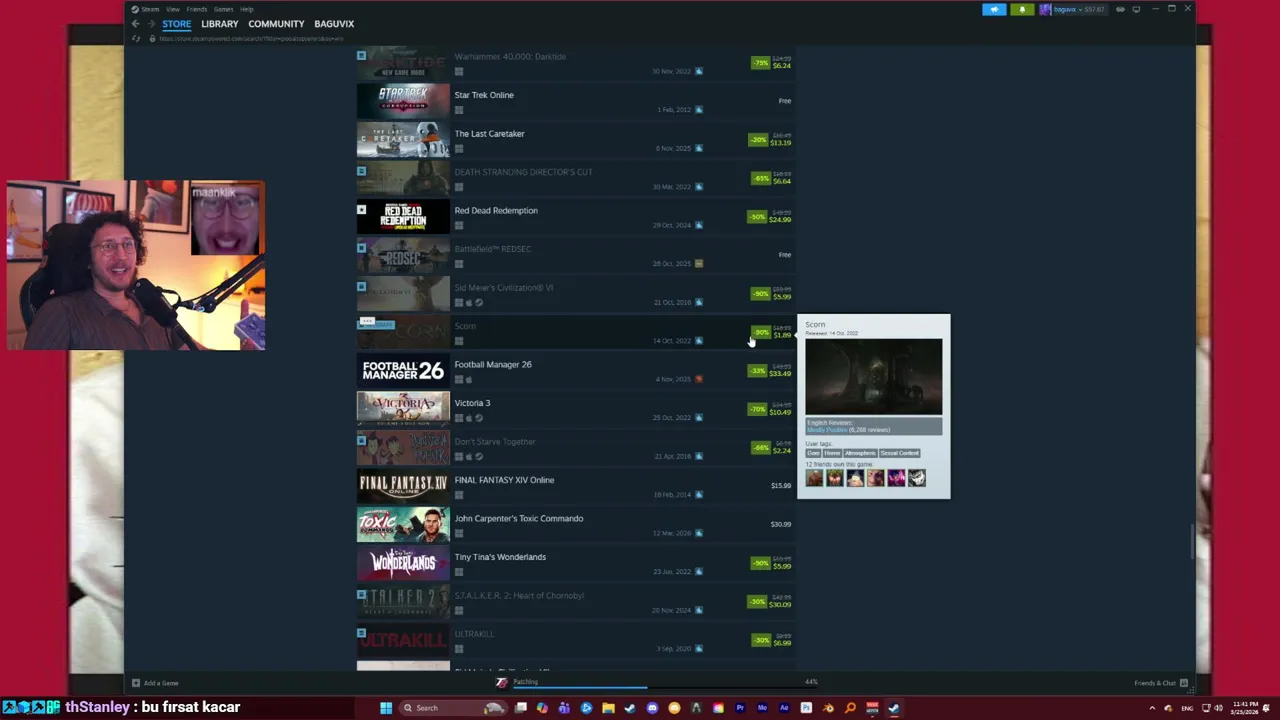Click the ULTRAKILL capsule thumbnail
1280x720 pixels.
(403, 640)
